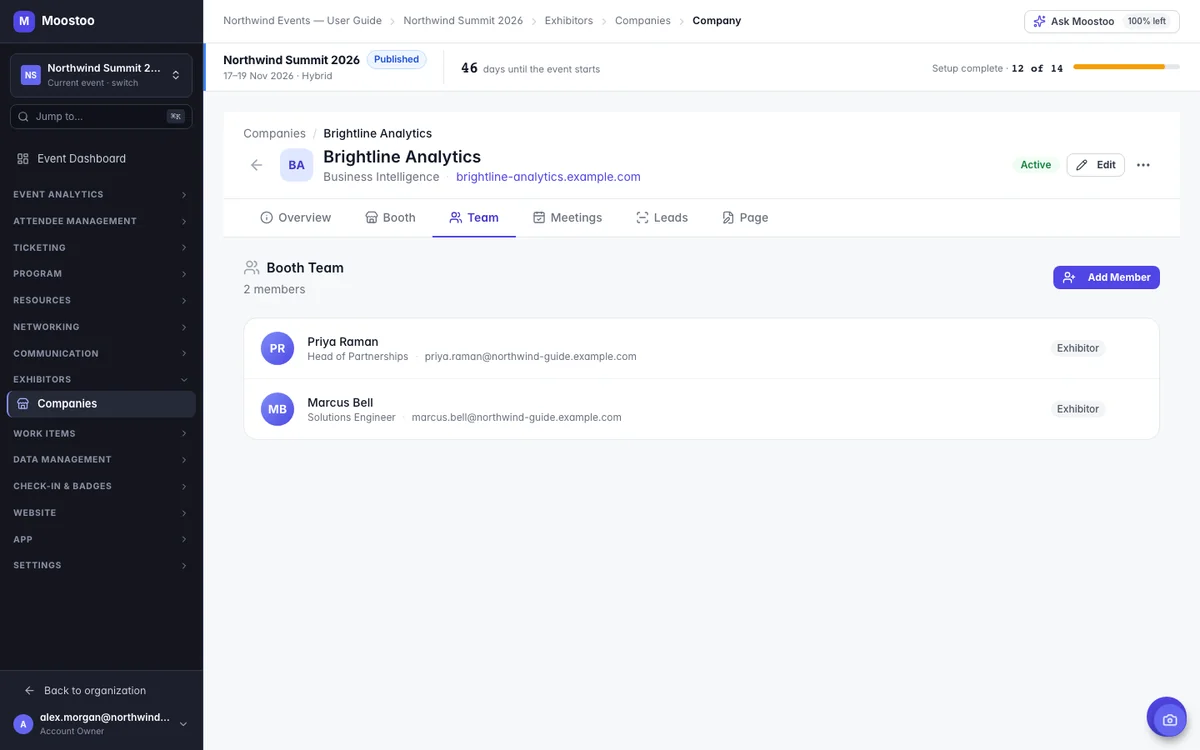Click the Active status badge
Screen dimensions: 1200x750
click(1036, 165)
